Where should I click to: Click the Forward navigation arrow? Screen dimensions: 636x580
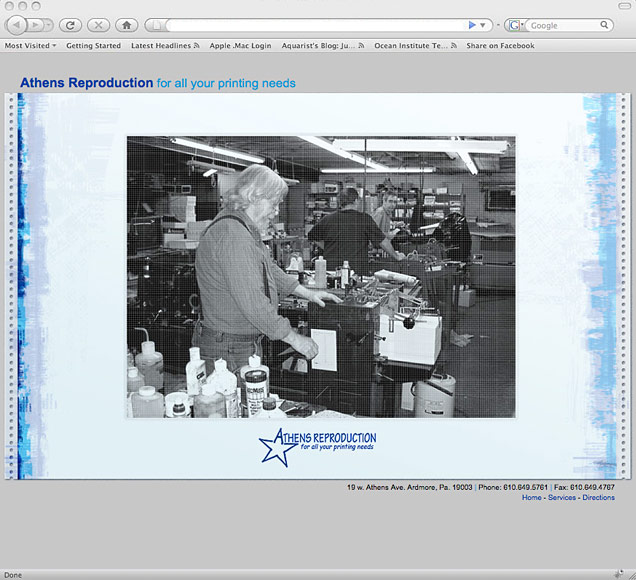[x=37, y=25]
